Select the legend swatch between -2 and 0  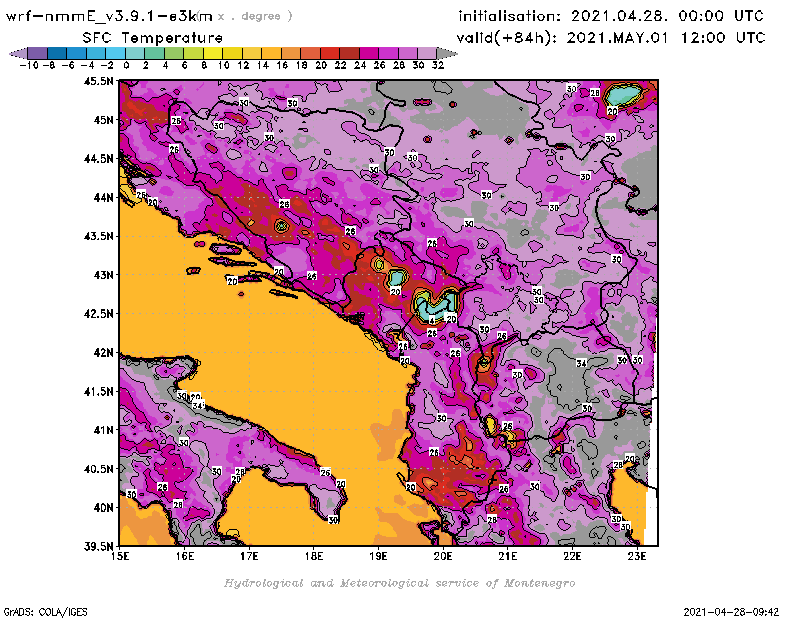[x=115, y=53]
